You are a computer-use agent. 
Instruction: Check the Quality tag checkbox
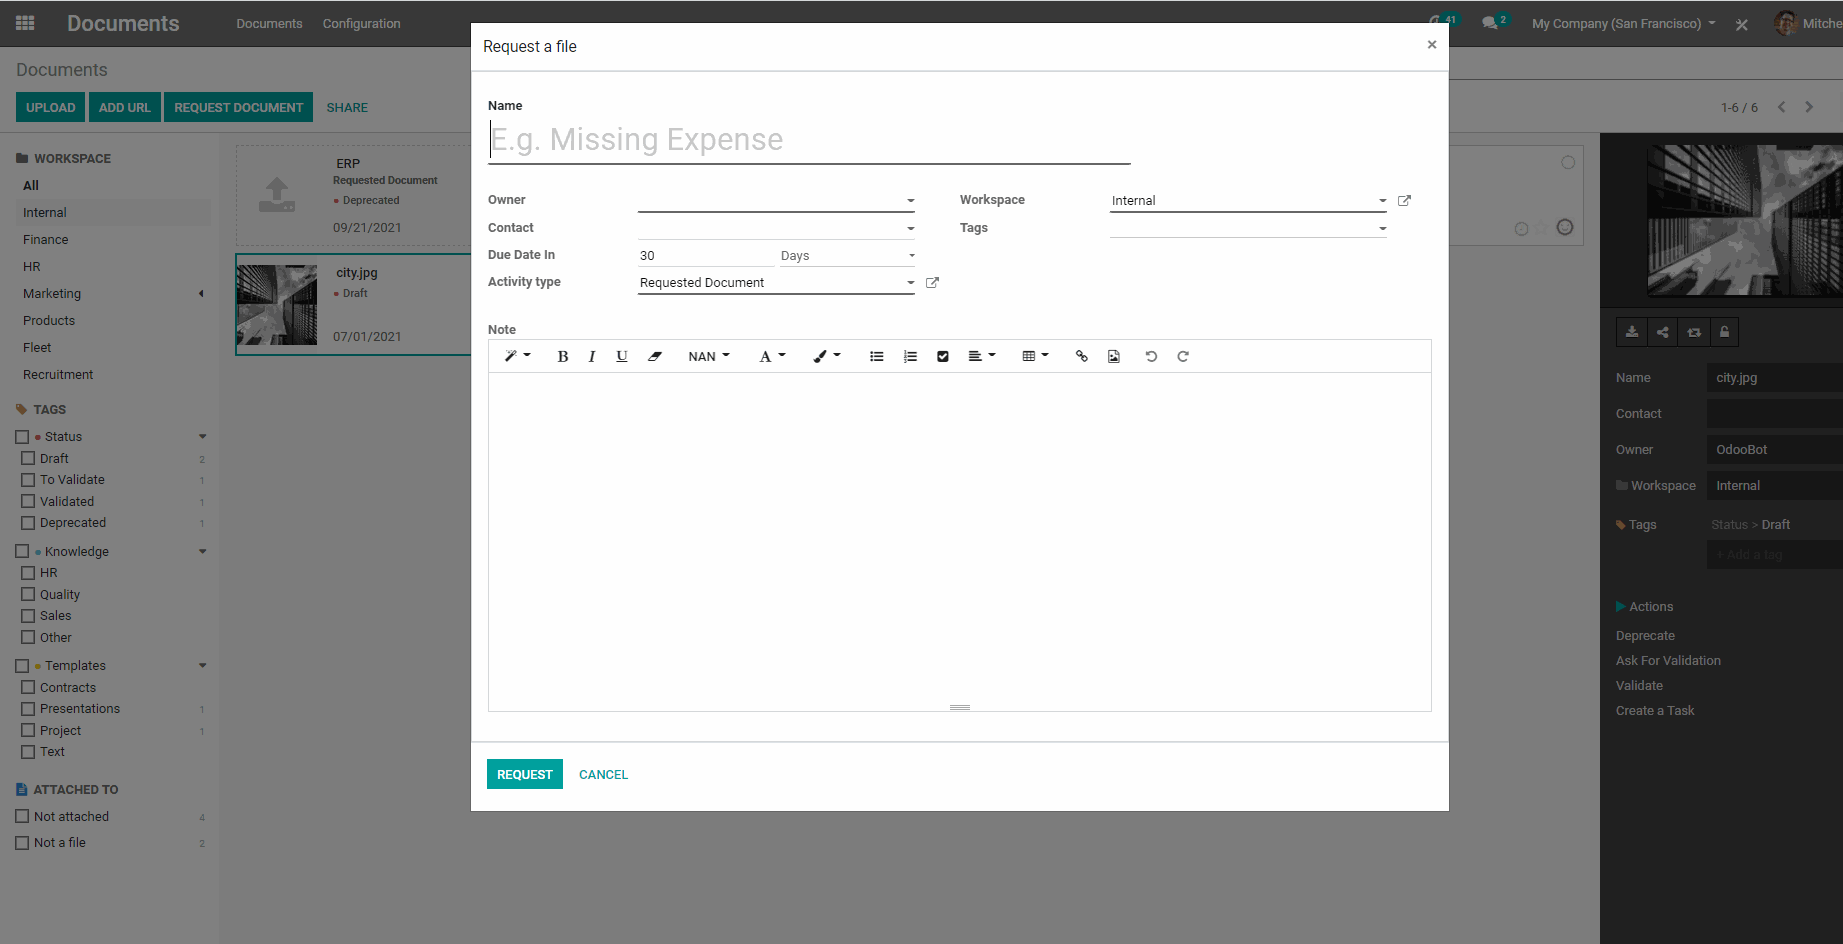pyautogui.click(x=28, y=594)
